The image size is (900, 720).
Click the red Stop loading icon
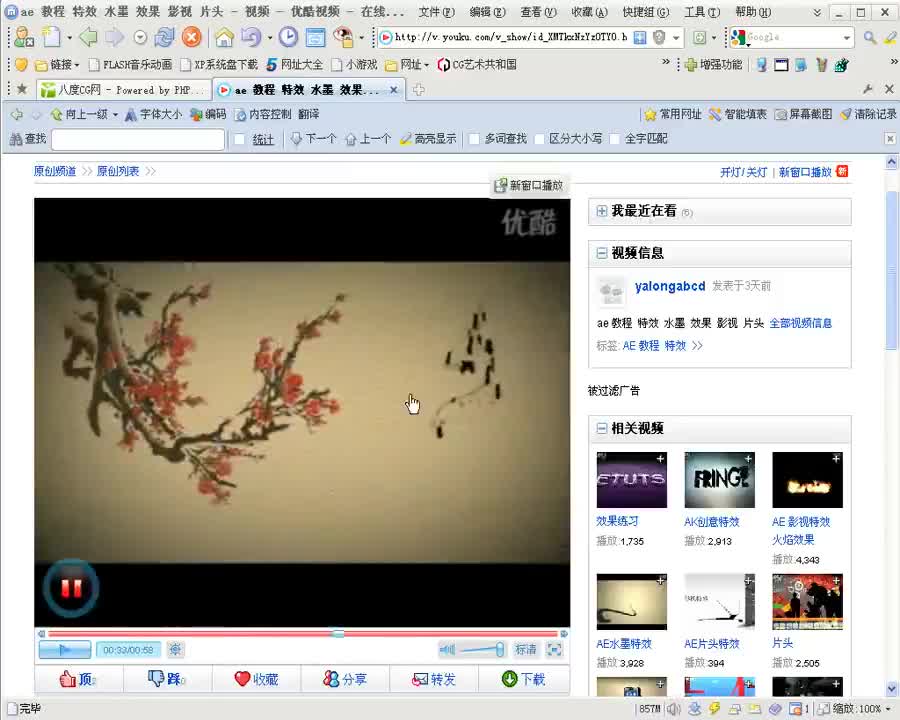click(191, 37)
